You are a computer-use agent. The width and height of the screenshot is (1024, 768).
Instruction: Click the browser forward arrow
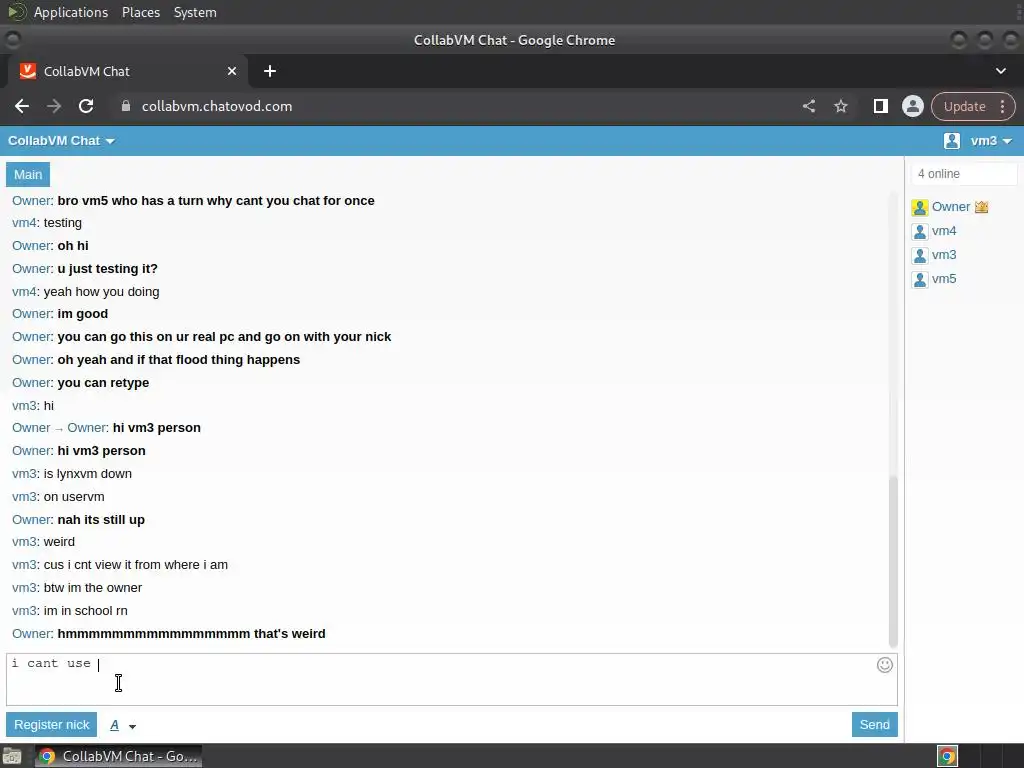[x=54, y=106]
